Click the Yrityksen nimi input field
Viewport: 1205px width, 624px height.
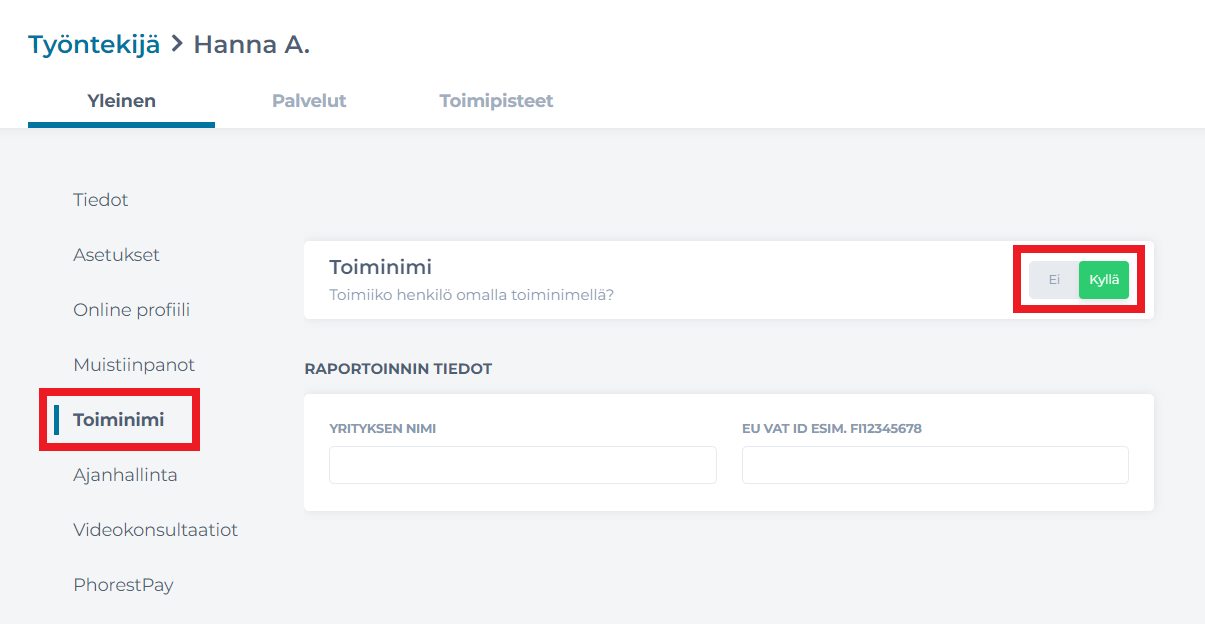tap(522, 464)
